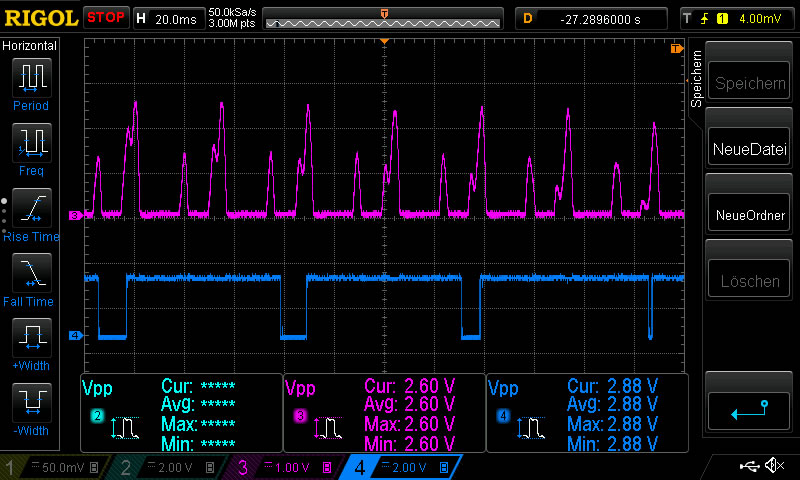Select the channel 2 2.00 V tab

point(166,467)
